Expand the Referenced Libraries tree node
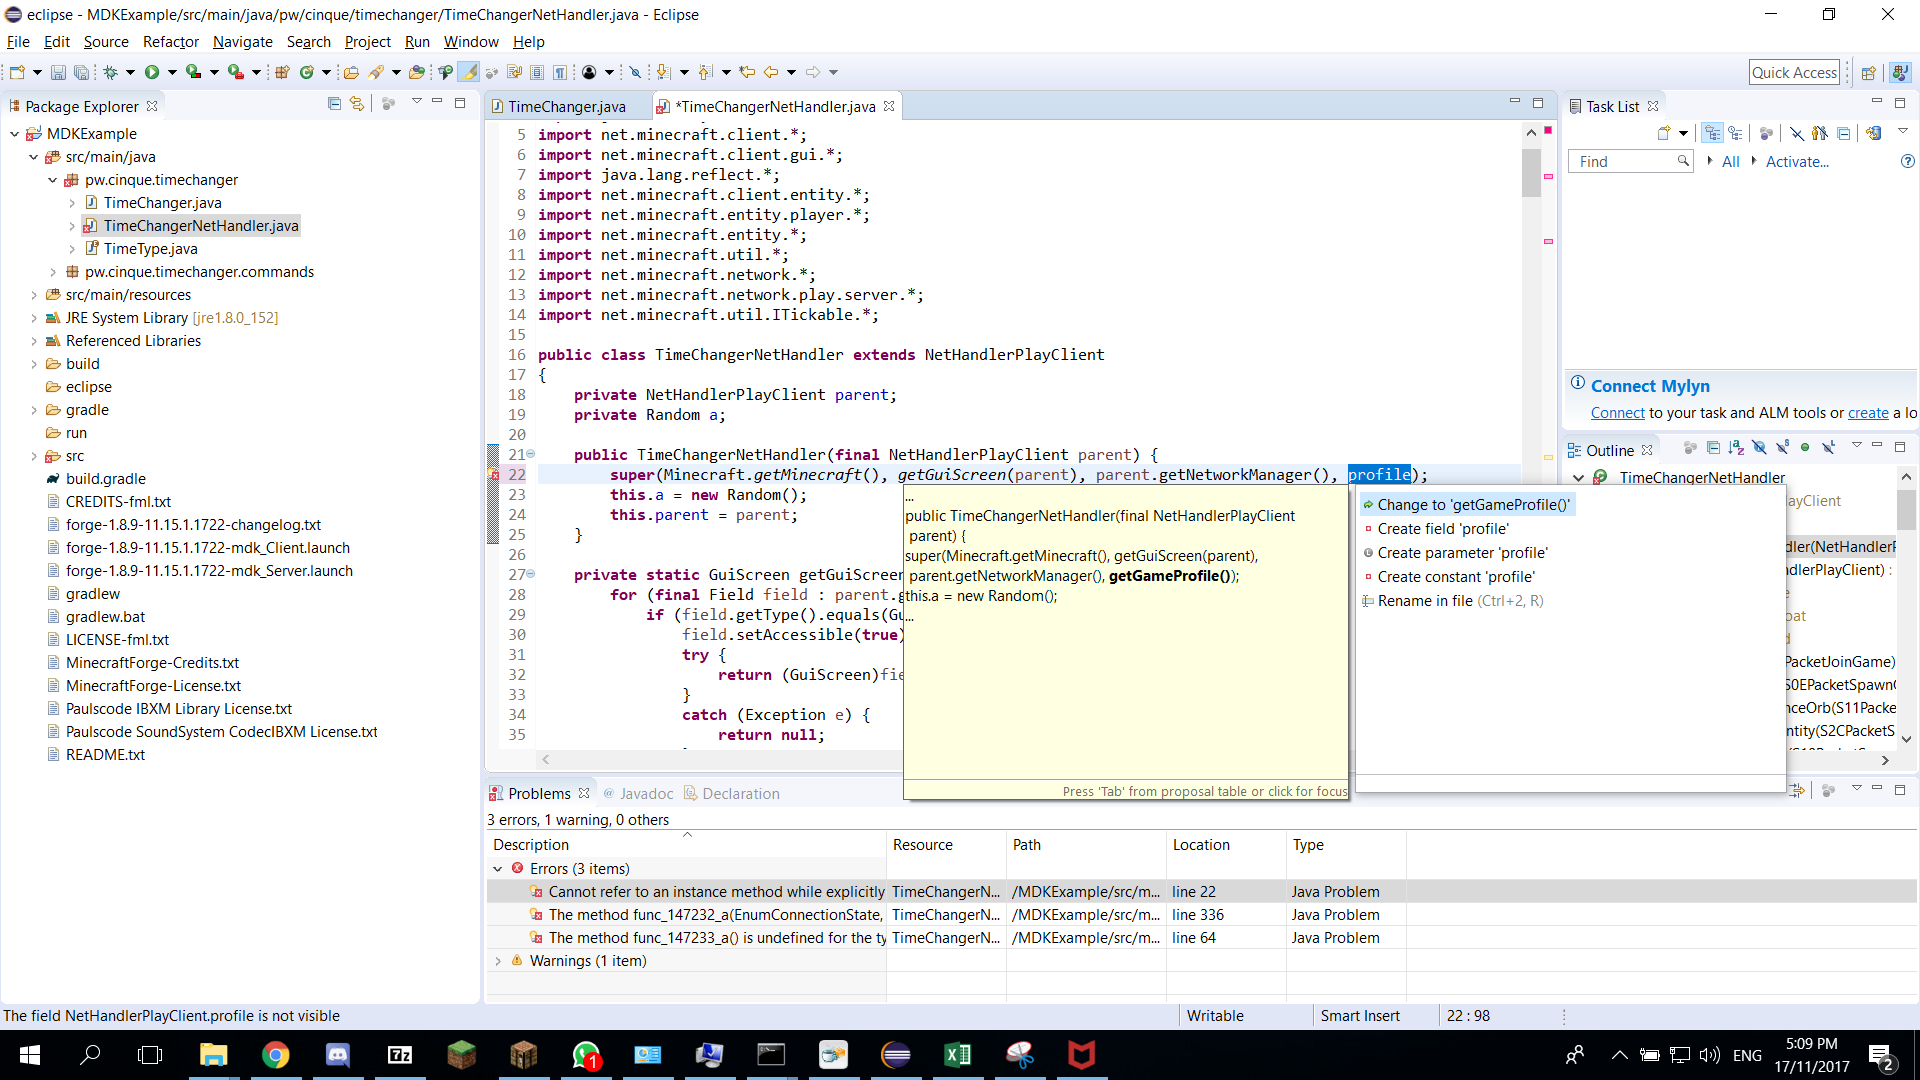The height and width of the screenshot is (1080, 1920). (34, 340)
